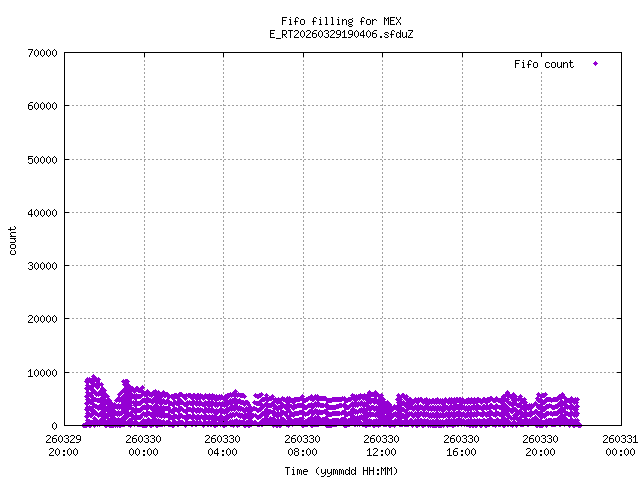
Task: Click the highest data peak near 9000
Action: tap(94, 378)
